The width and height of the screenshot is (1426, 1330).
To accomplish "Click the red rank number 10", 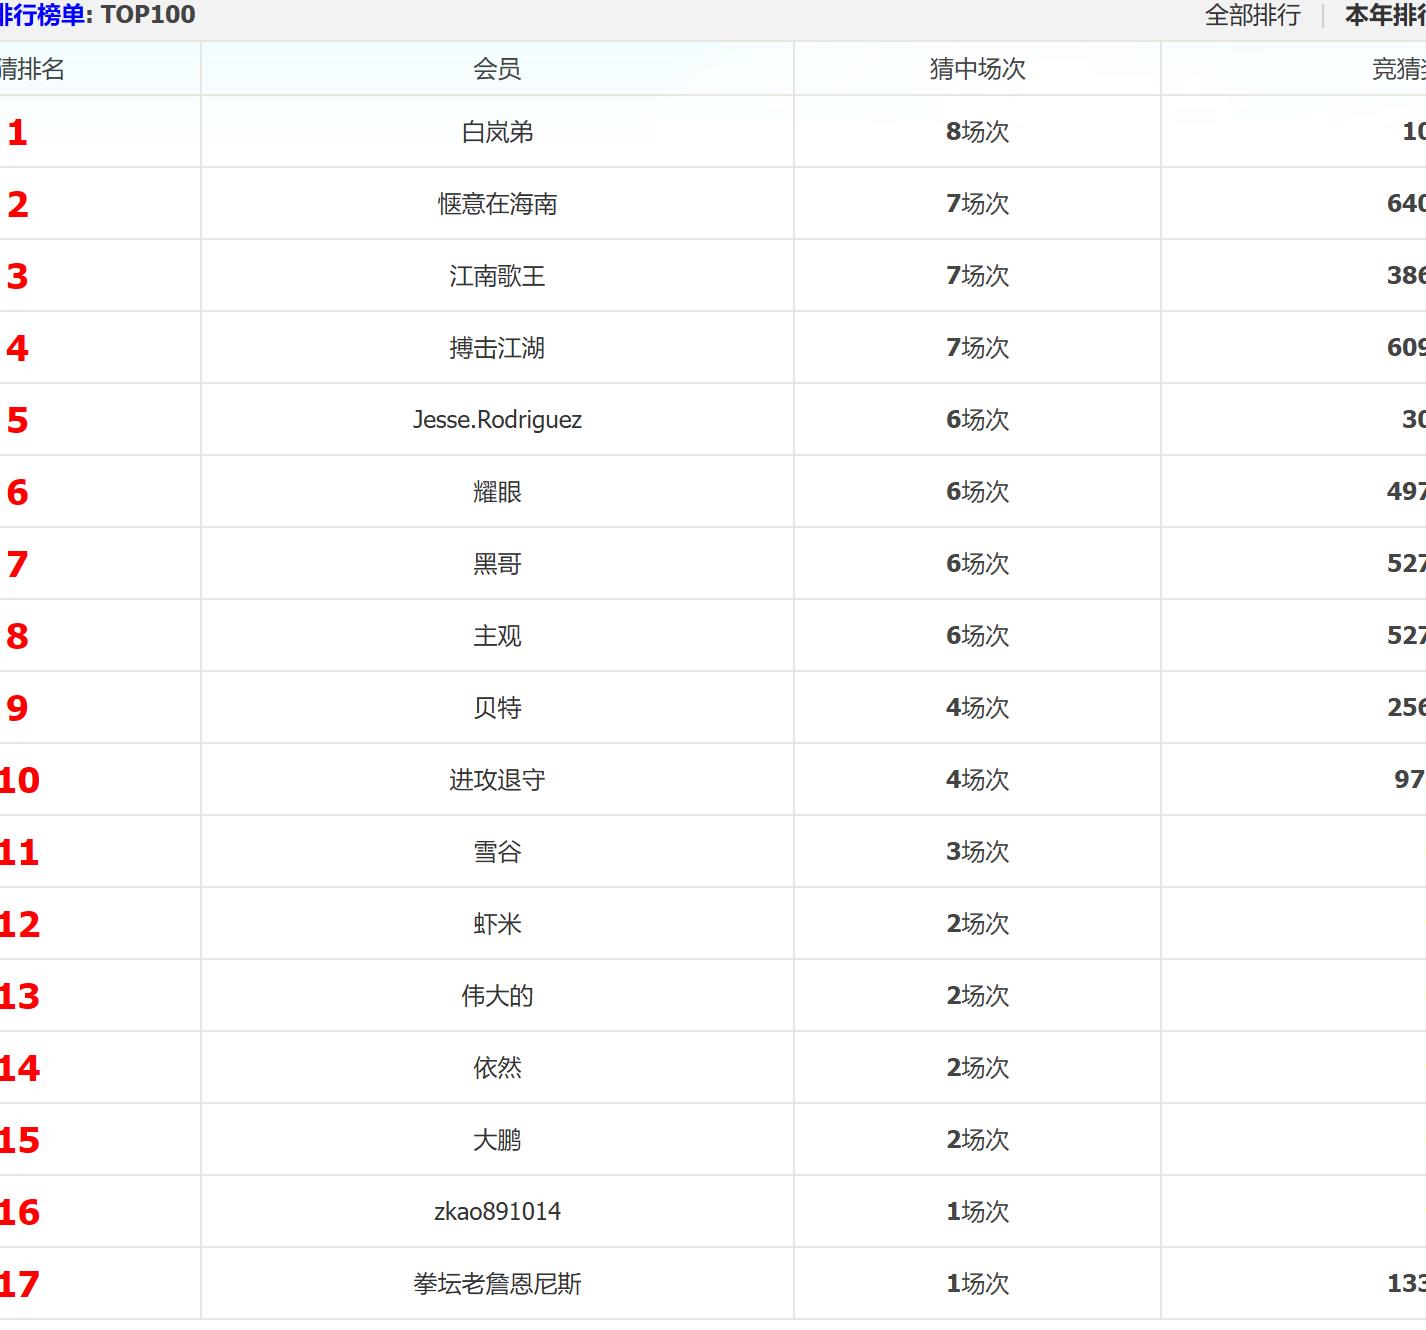I will tap(19, 780).
